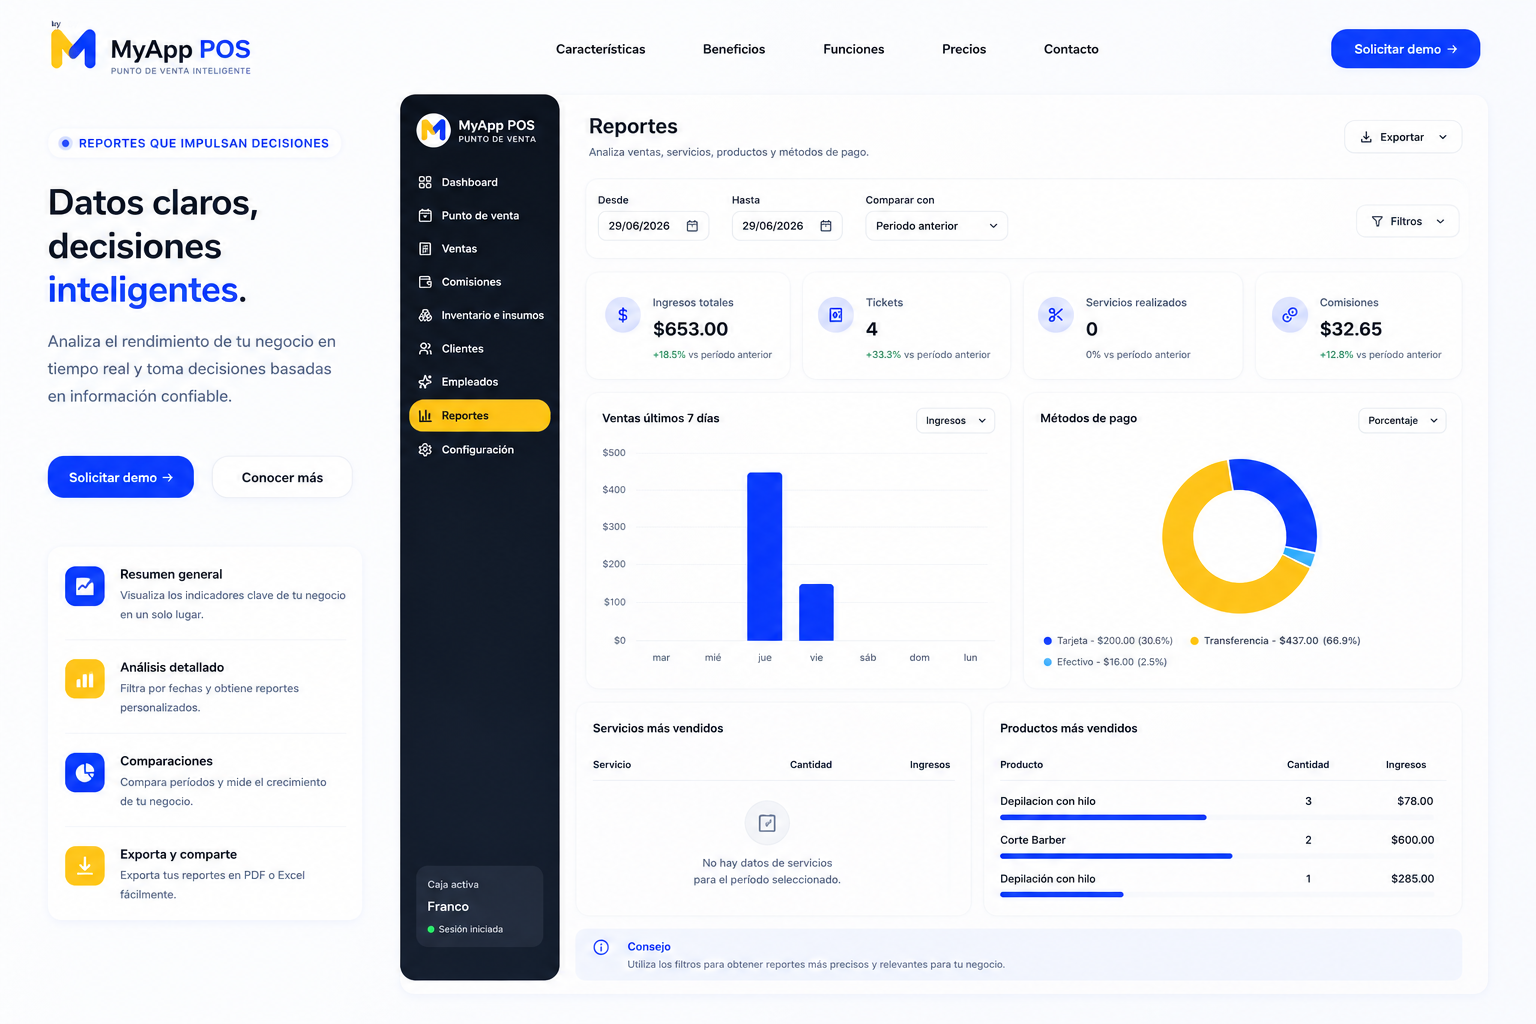Click the funnel icon on Filtros
The height and width of the screenshot is (1024, 1536).
(x=1377, y=221)
